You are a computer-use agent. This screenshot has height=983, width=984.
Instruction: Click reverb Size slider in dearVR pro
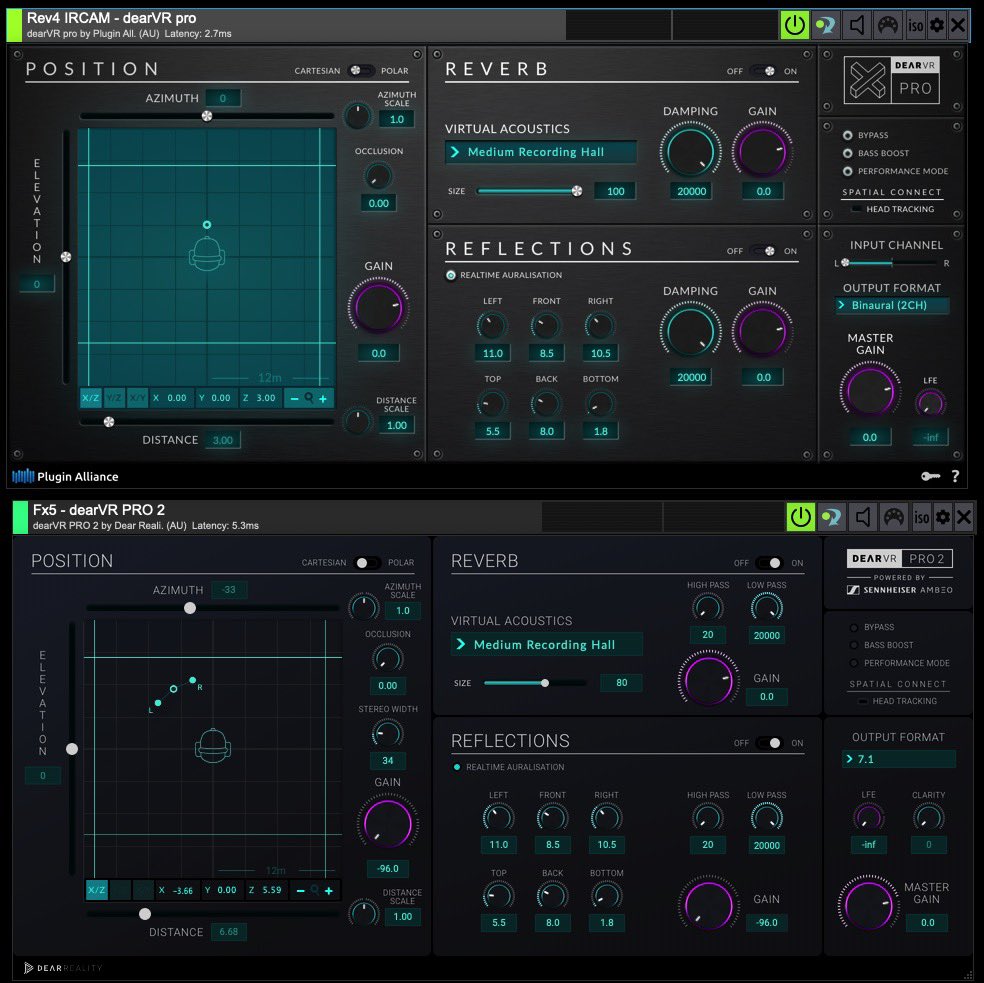point(529,191)
